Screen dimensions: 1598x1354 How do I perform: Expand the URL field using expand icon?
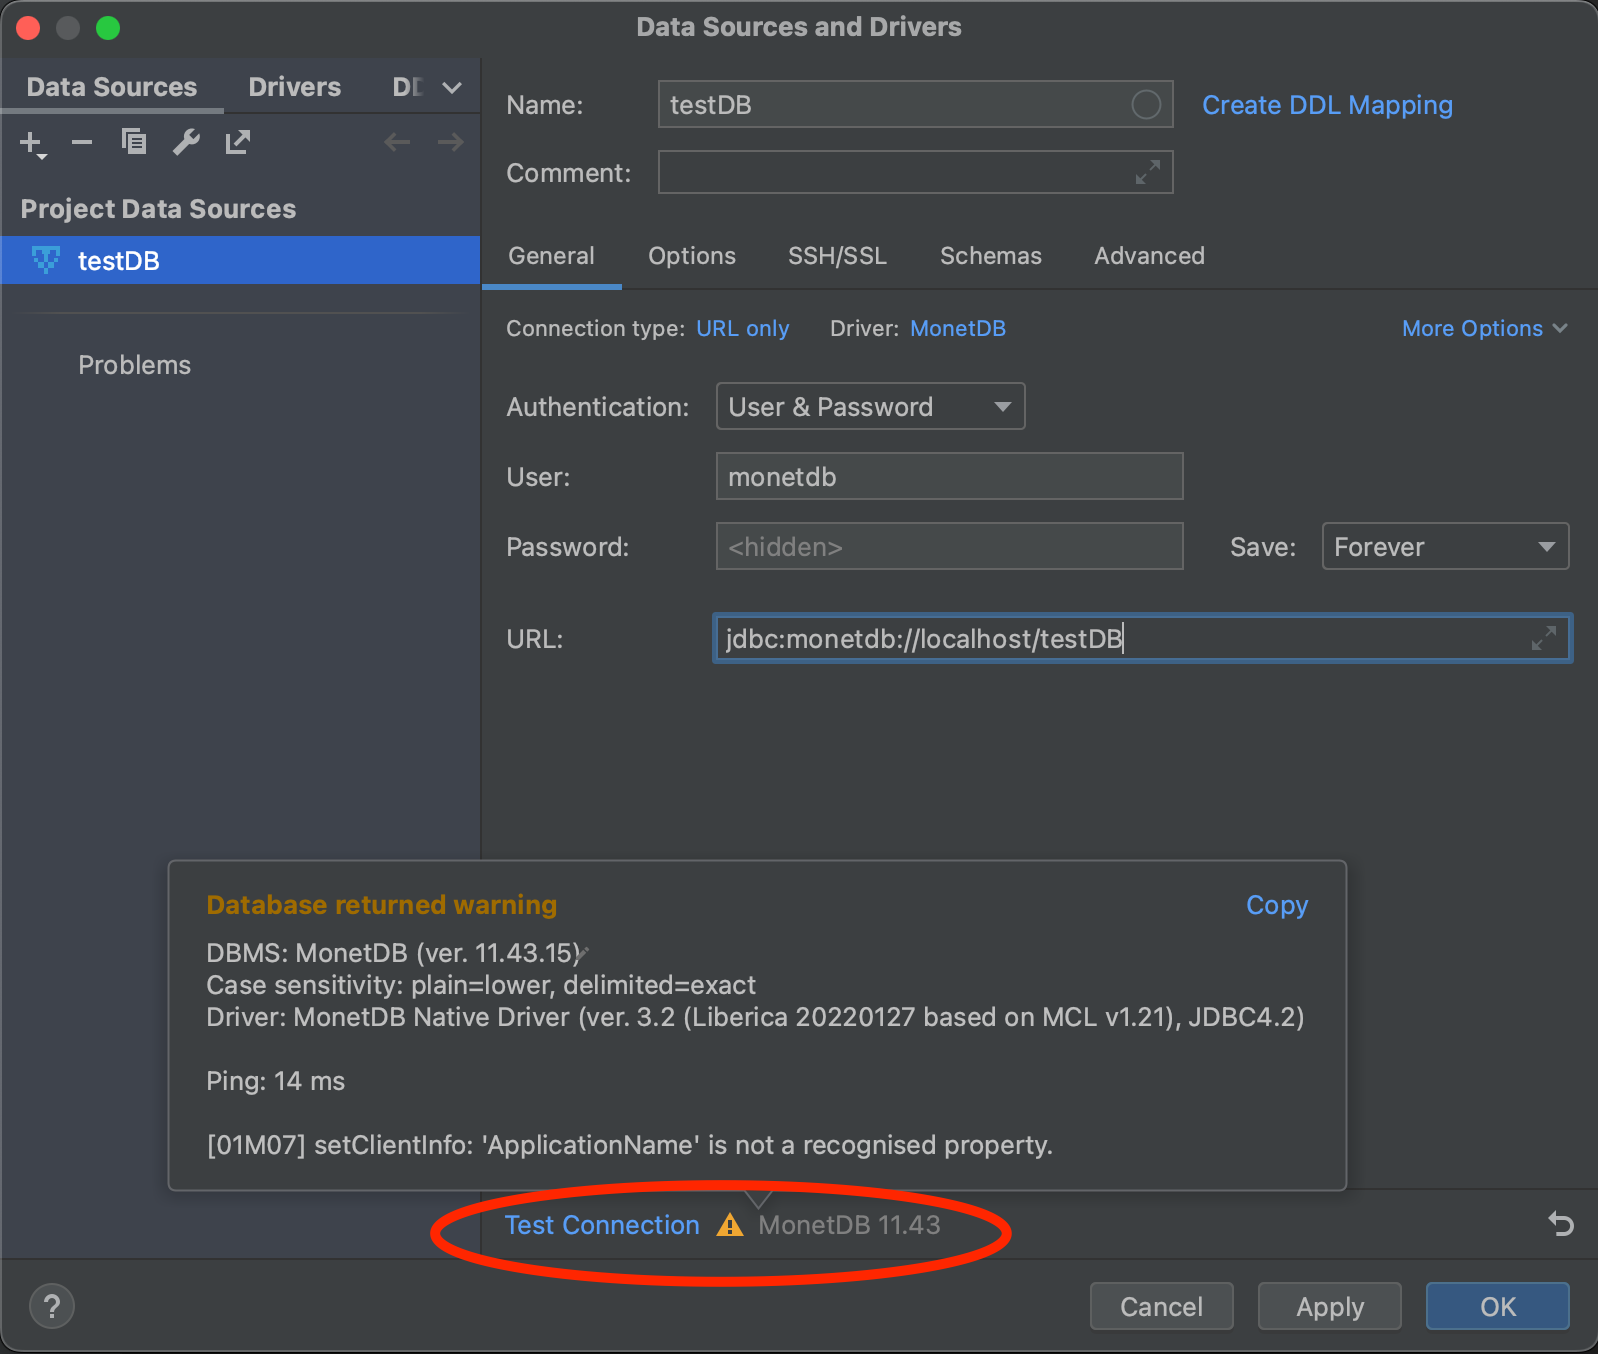[1544, 638]
